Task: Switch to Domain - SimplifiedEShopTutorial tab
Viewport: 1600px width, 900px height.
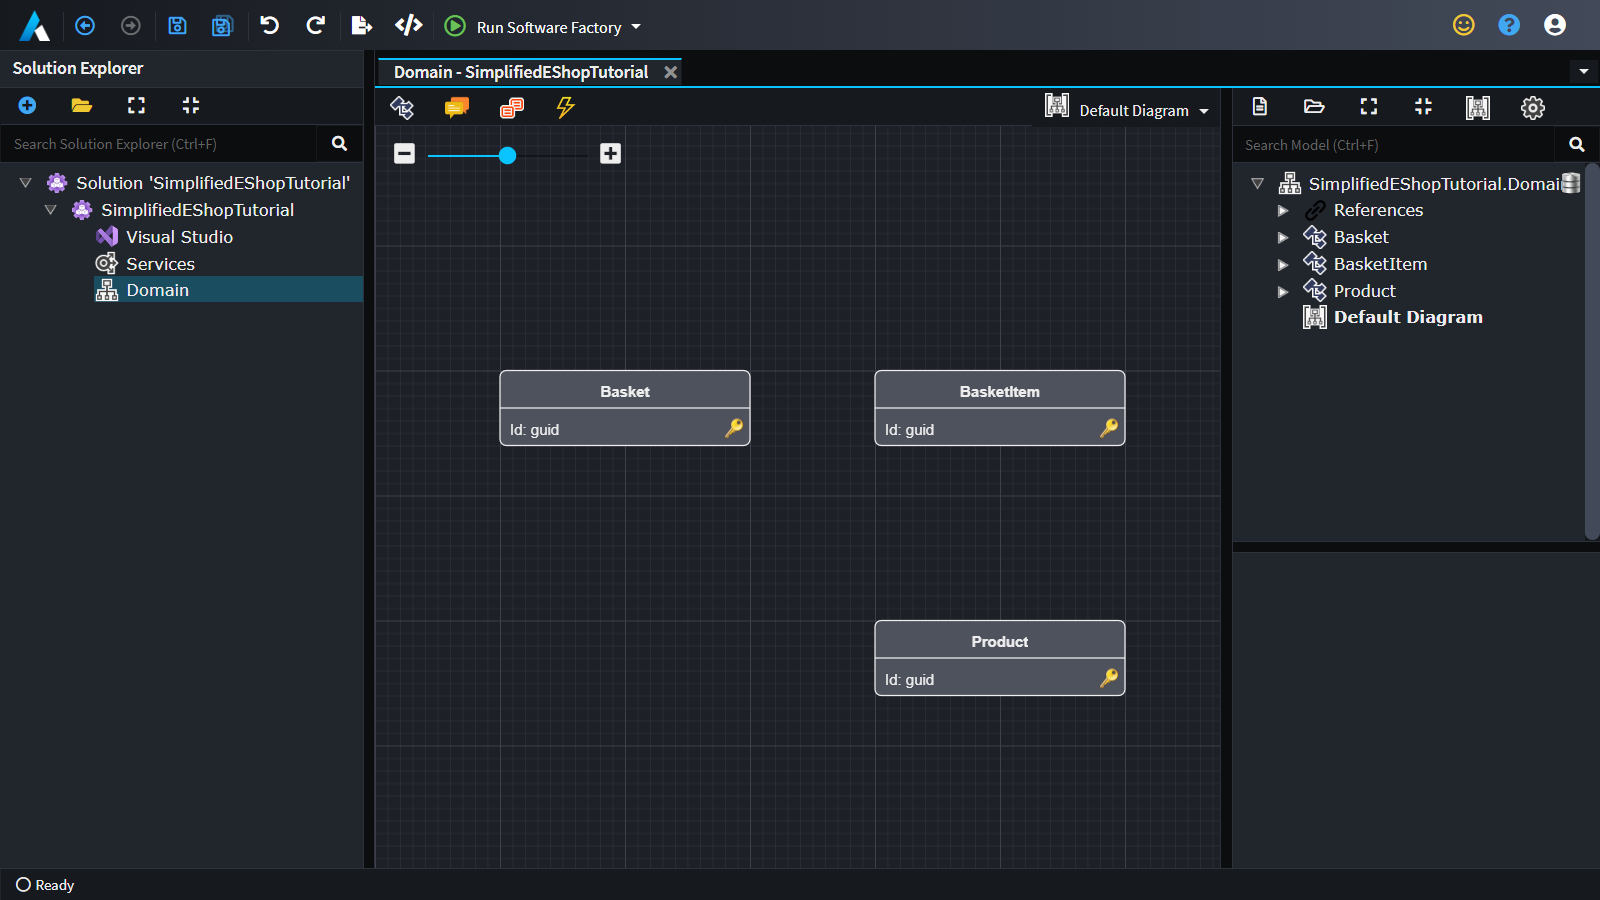Action: point(521,72)
